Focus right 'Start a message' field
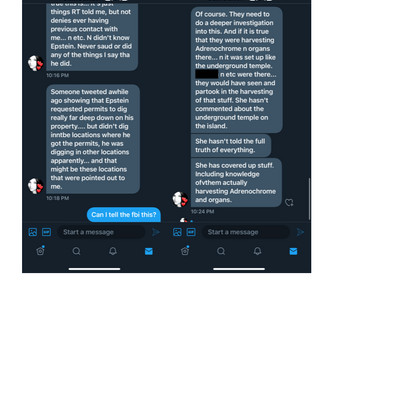 click(246, 232)
